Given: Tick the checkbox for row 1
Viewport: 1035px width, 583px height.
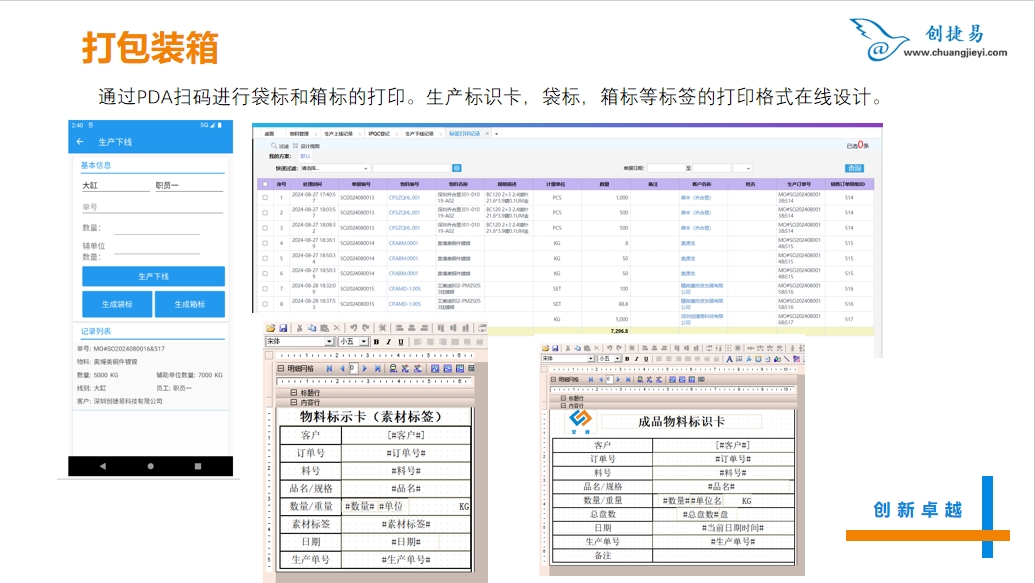Looking at the screenshot, I should [x=264, y=197].
